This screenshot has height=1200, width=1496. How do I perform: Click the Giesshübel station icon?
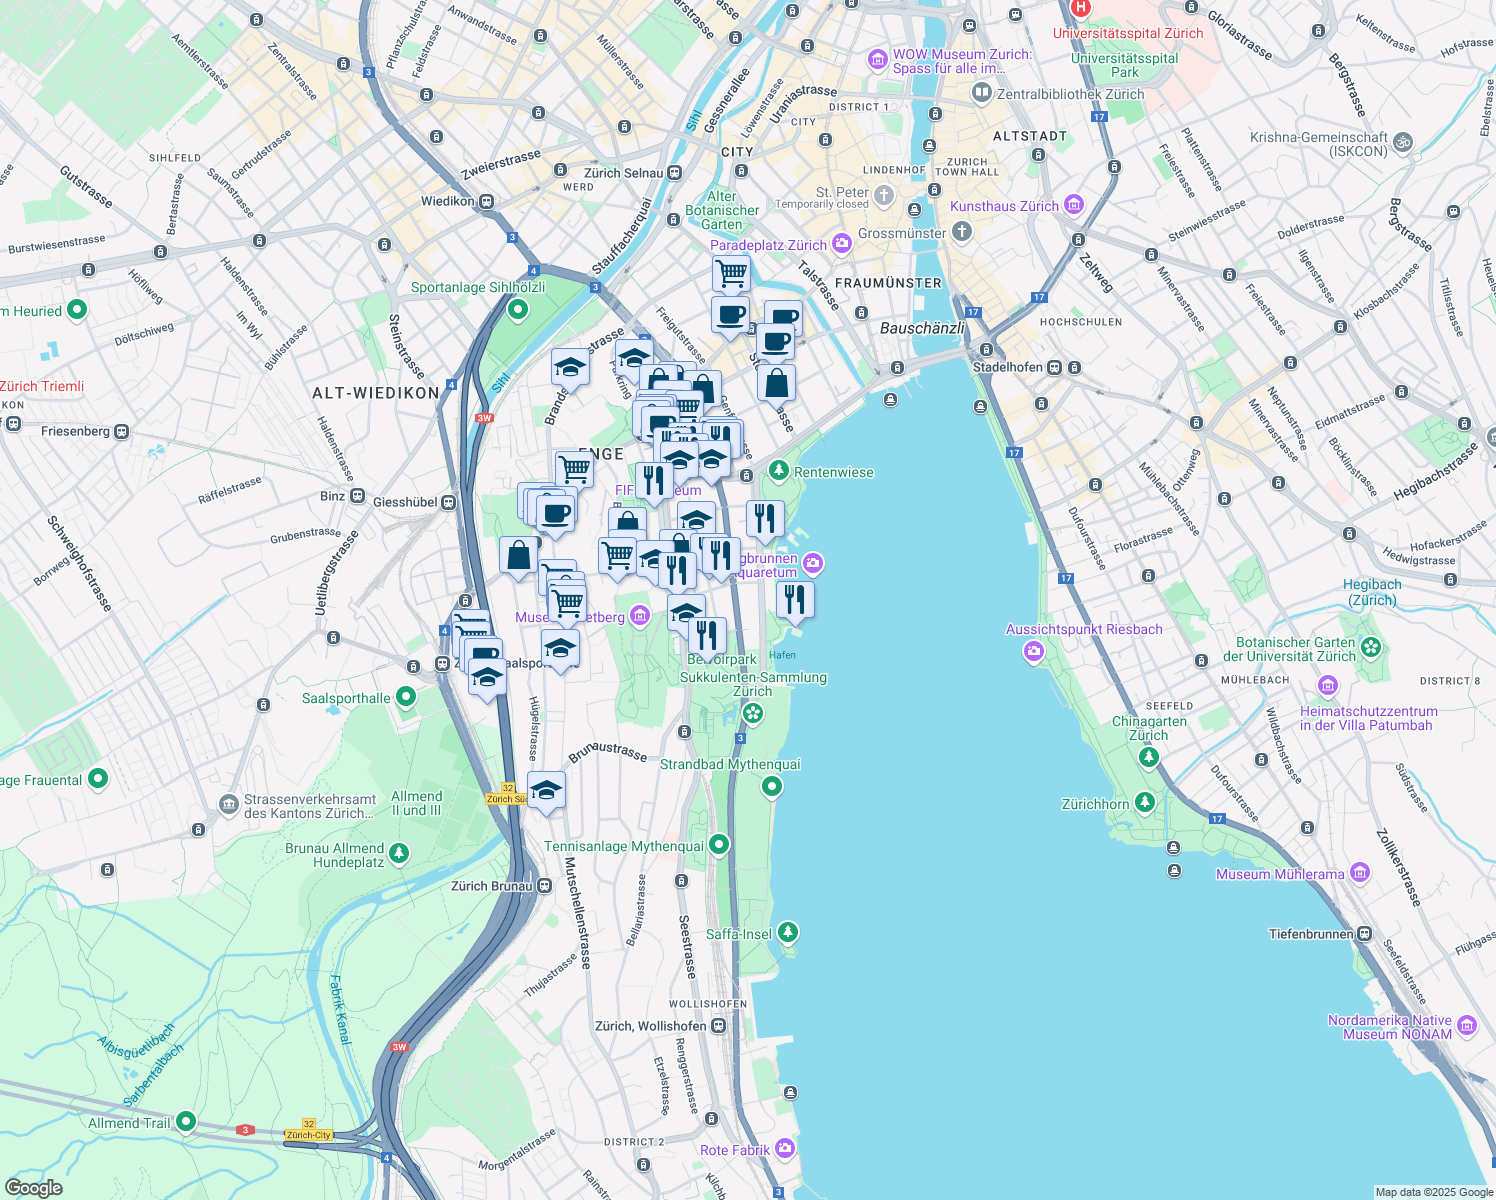(449, 502)
